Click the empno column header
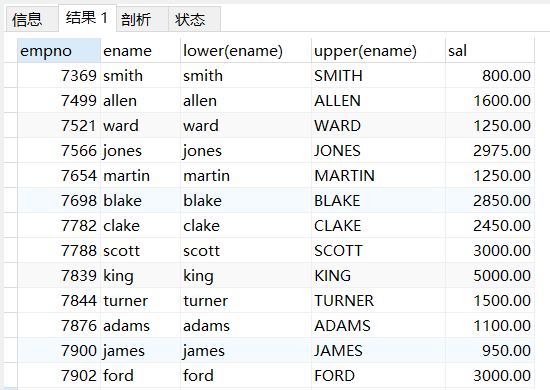The image size is (550, 390). (59, 51)
